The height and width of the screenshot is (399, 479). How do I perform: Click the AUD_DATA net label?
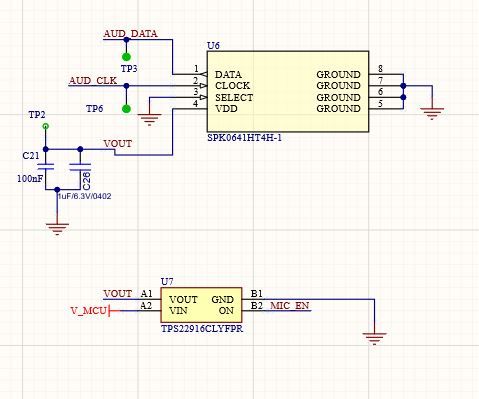point(130,34)
